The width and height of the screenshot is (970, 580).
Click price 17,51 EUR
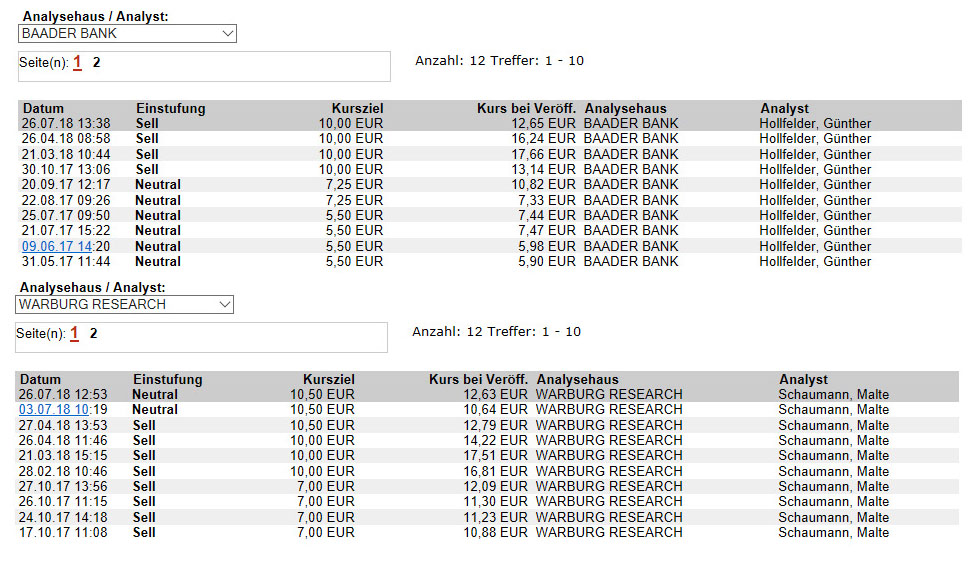(x=496, y=455)
